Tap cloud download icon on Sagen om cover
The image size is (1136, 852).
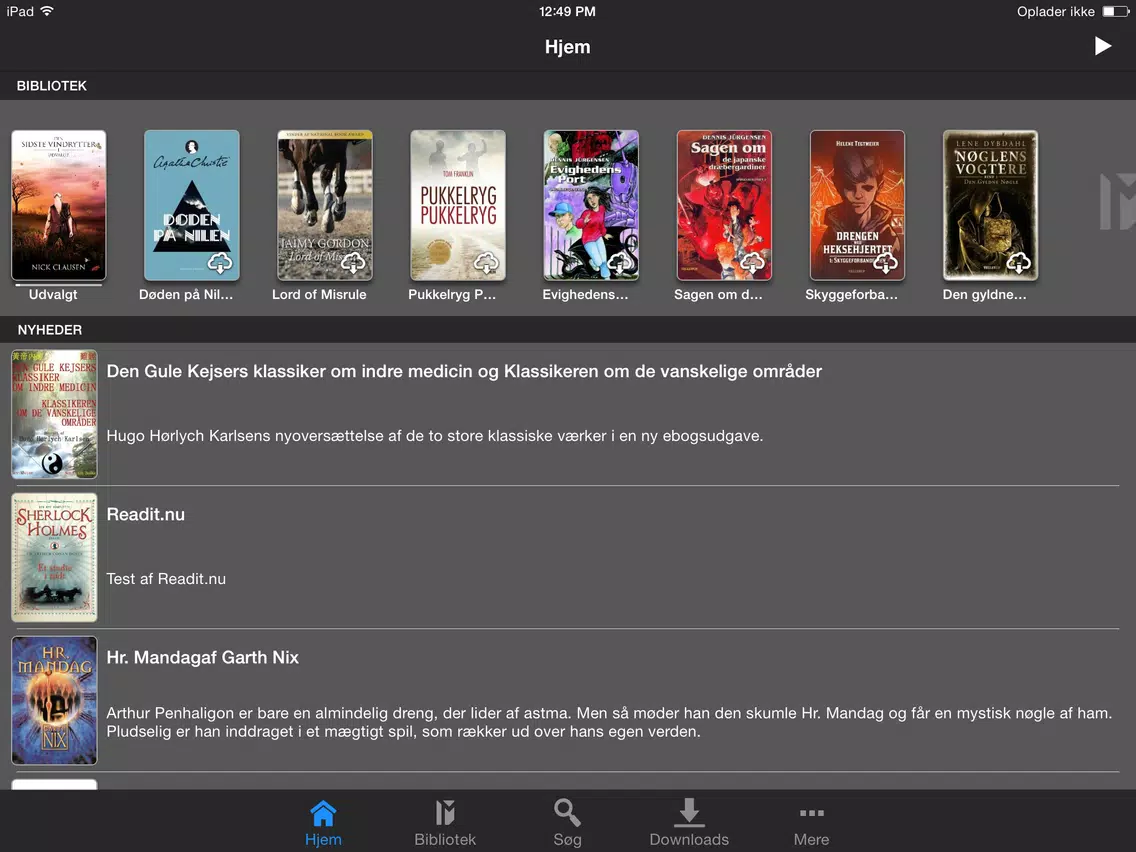[x=752, y=262]
